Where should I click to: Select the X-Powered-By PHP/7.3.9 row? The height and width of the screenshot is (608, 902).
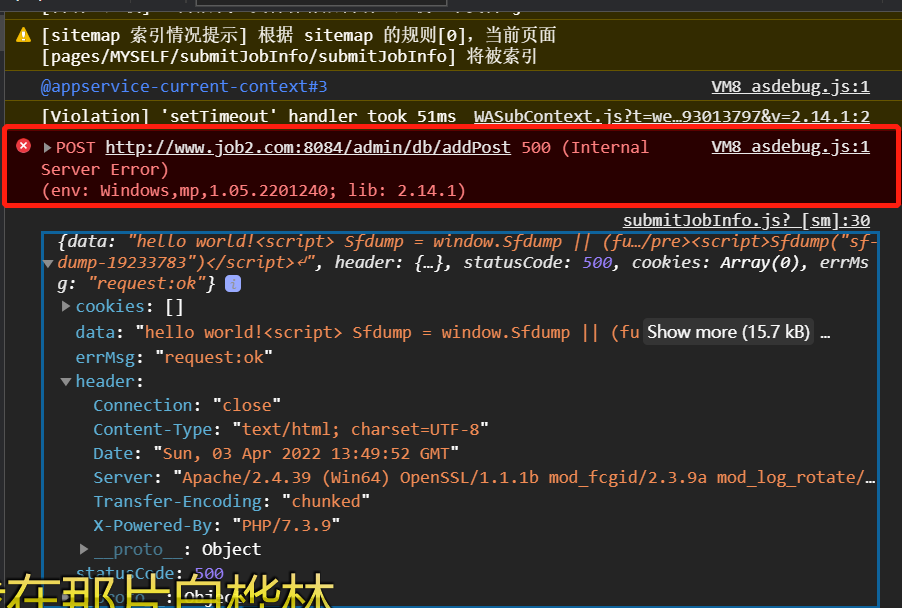(x=217, y=526)
